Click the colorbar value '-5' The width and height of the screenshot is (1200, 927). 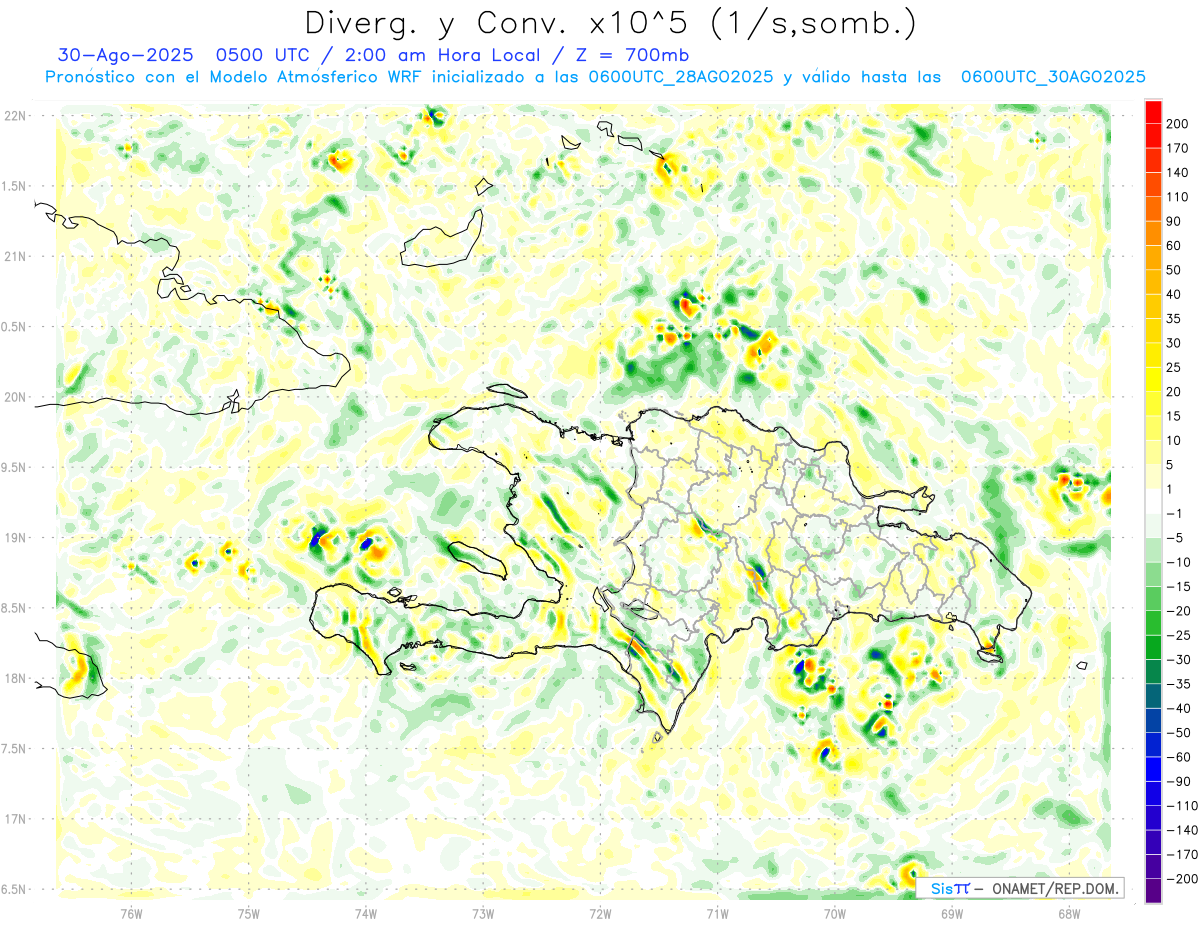pyautogui.click(x=1175, y=538)
